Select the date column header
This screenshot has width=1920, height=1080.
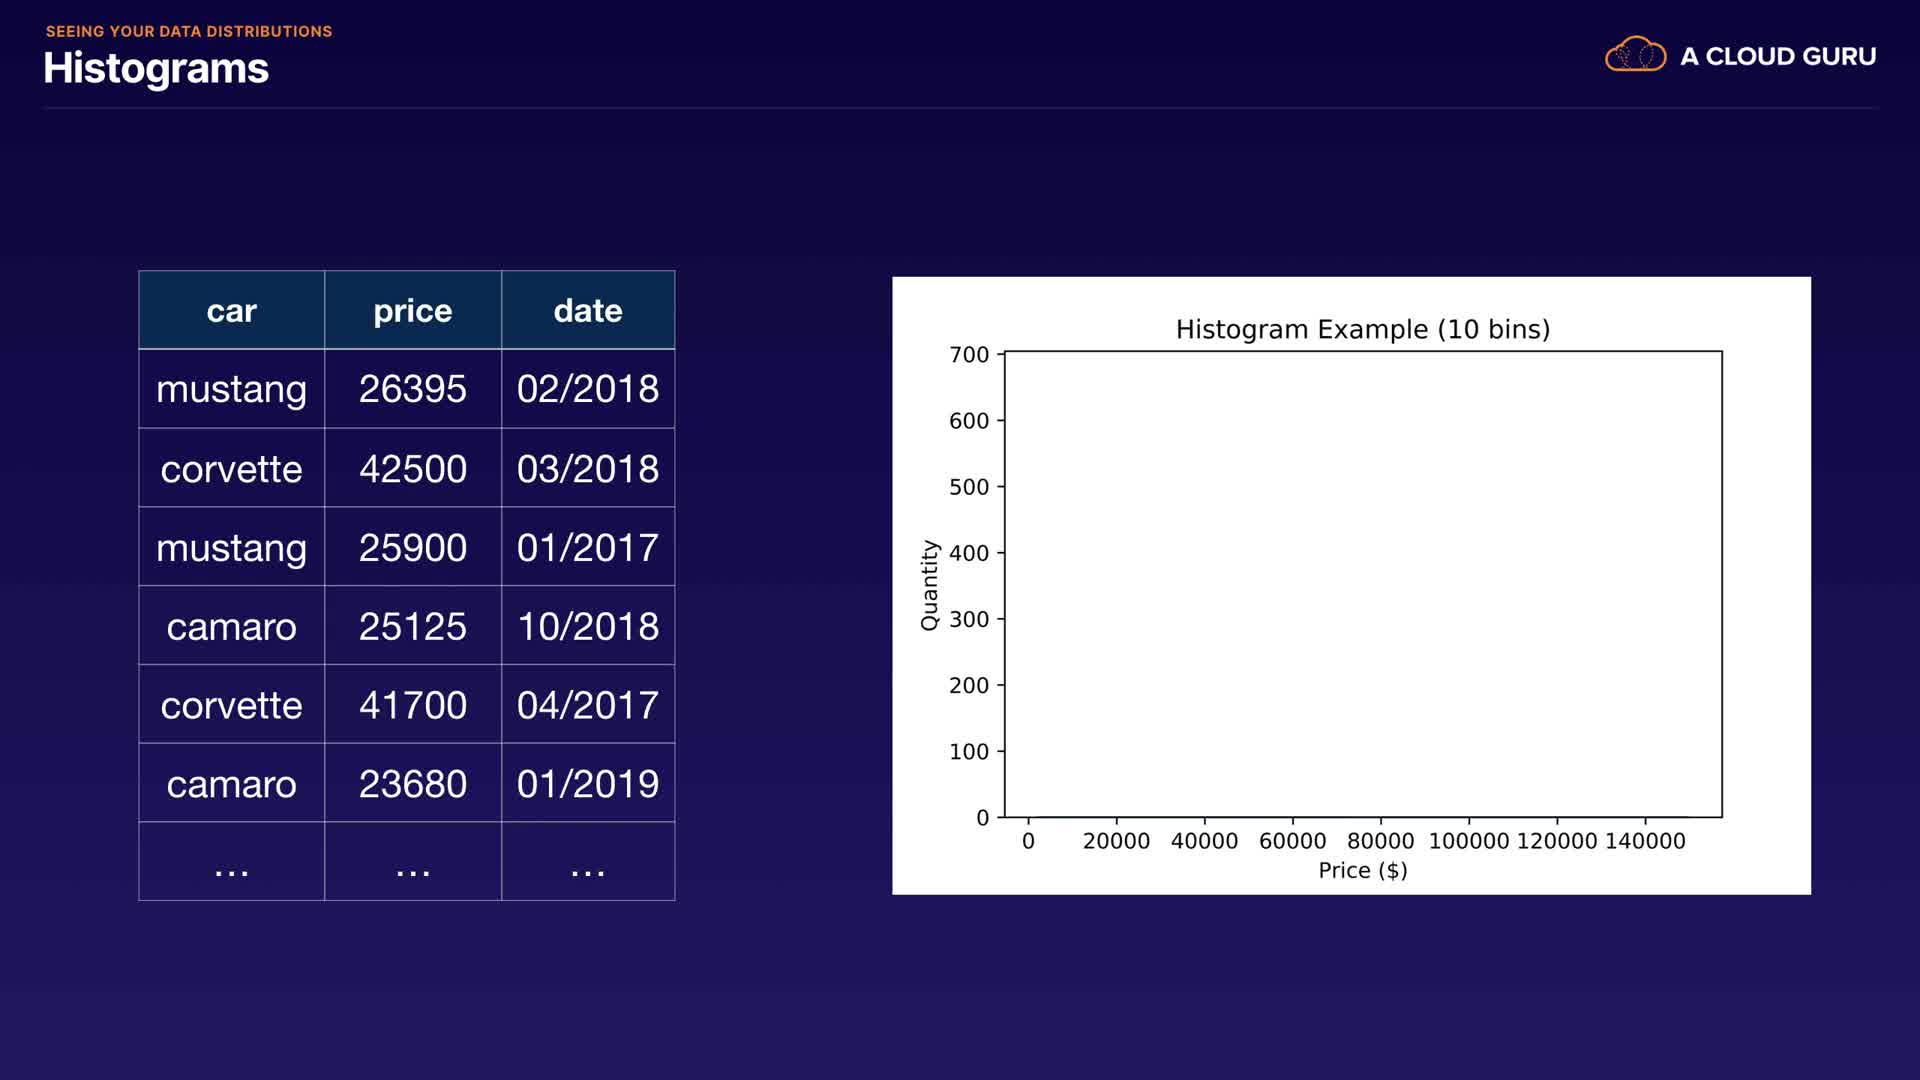pos(588,311)
